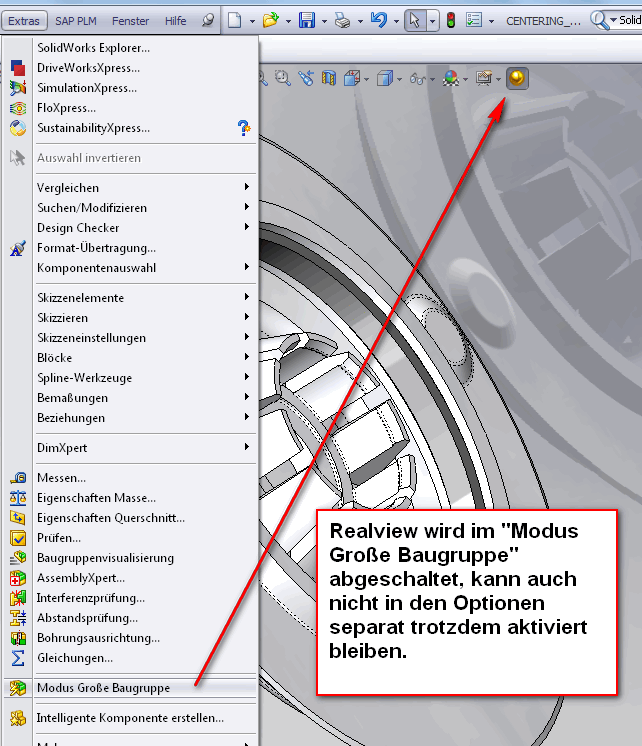
Task: Toggle the RealView Graphics gold sphere button
Action: click(517, 78)
